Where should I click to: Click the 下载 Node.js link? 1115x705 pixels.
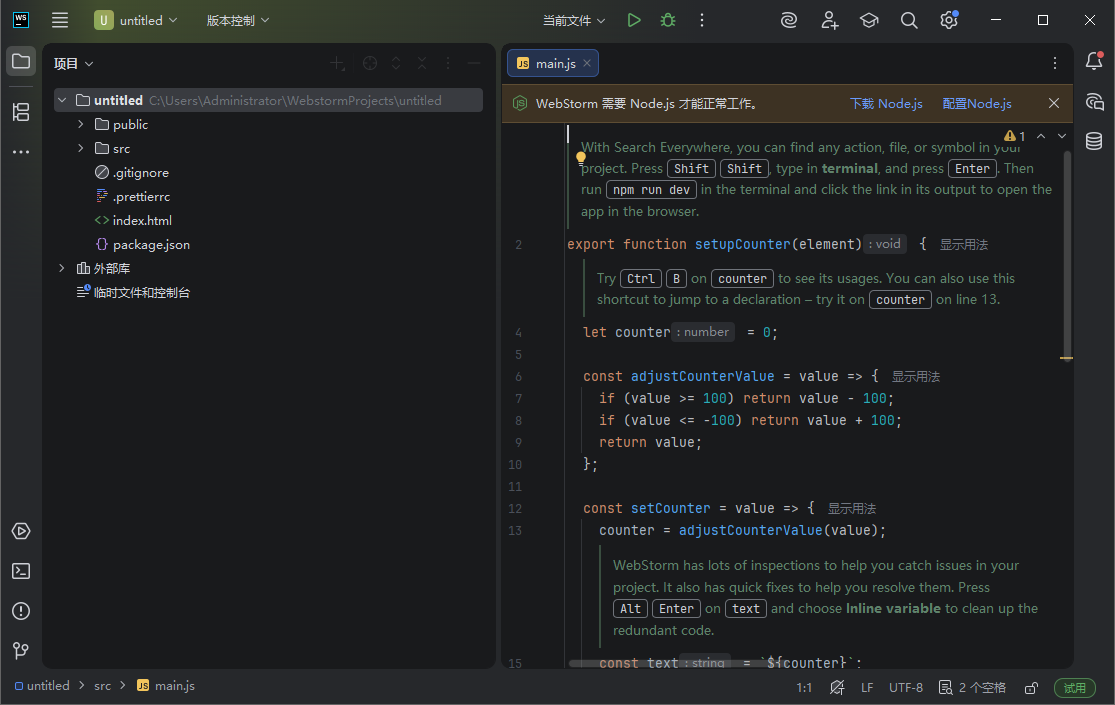click(886, 102)
